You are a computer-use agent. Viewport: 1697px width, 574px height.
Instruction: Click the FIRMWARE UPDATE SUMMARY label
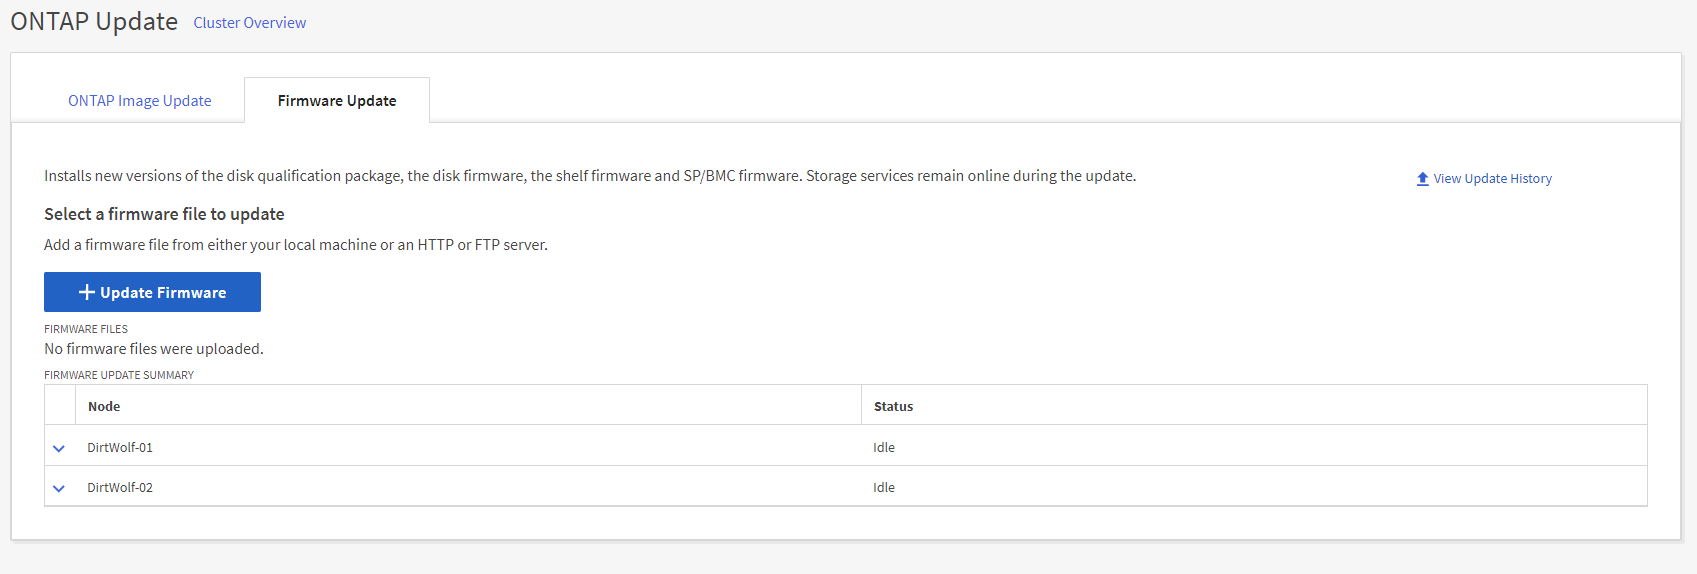(x=119, y=375)
